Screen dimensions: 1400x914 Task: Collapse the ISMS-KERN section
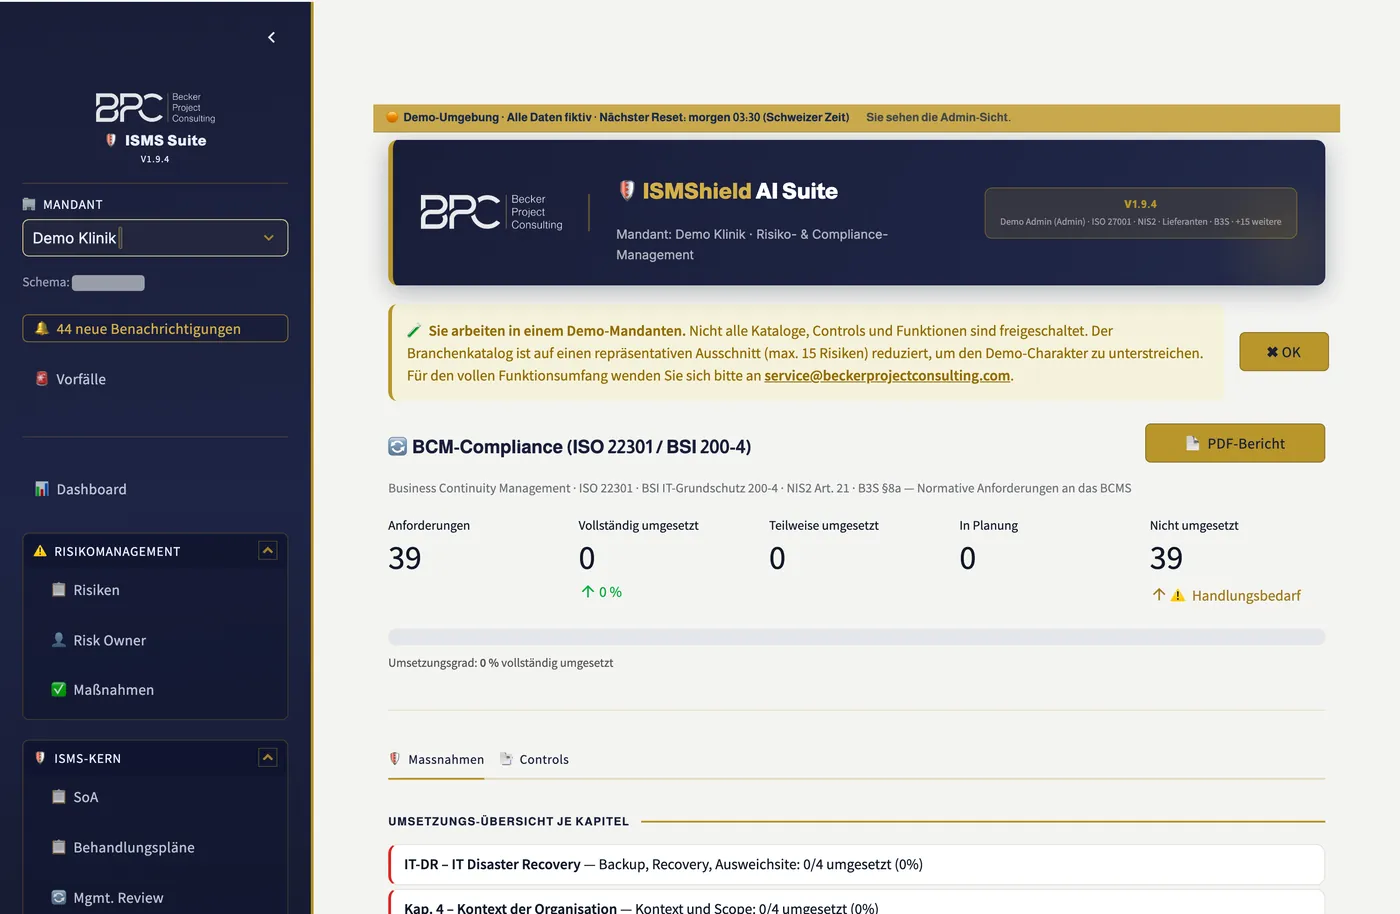[268, 757]
